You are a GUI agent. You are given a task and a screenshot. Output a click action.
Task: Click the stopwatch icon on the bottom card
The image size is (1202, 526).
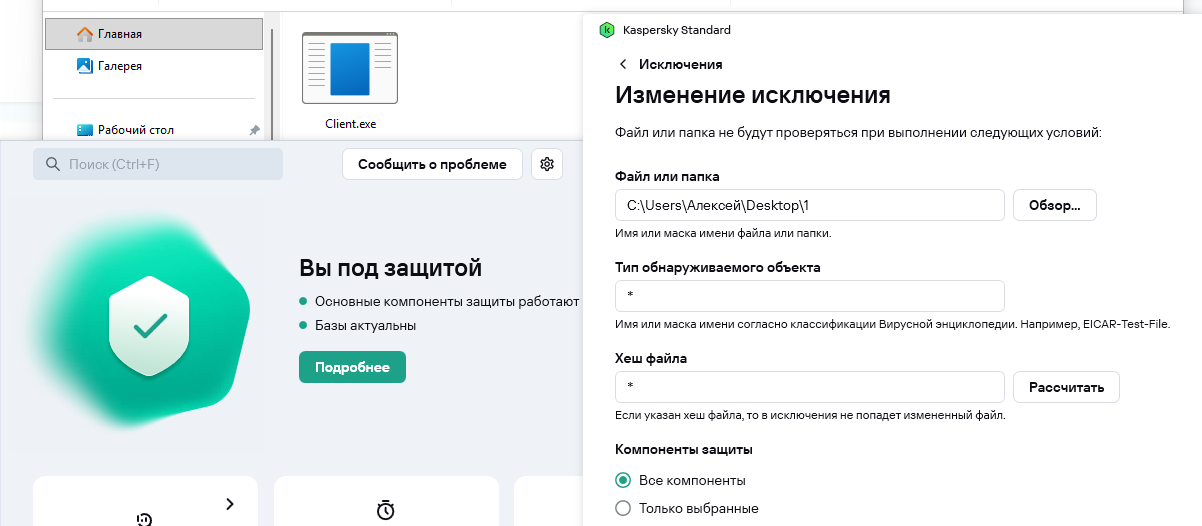[x=386, y=510]
